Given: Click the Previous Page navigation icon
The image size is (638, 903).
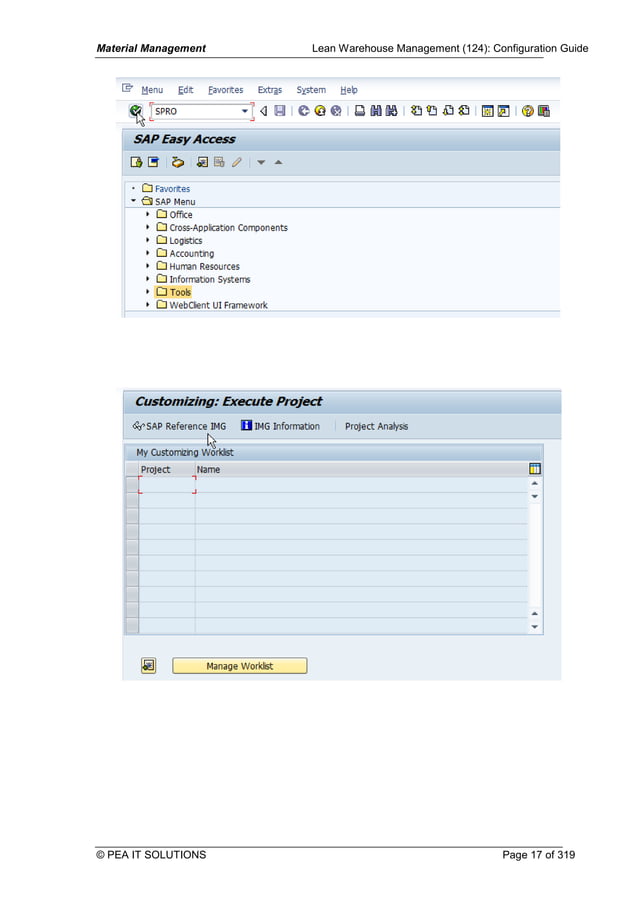Looking at the screenshot, I should 431,111.
